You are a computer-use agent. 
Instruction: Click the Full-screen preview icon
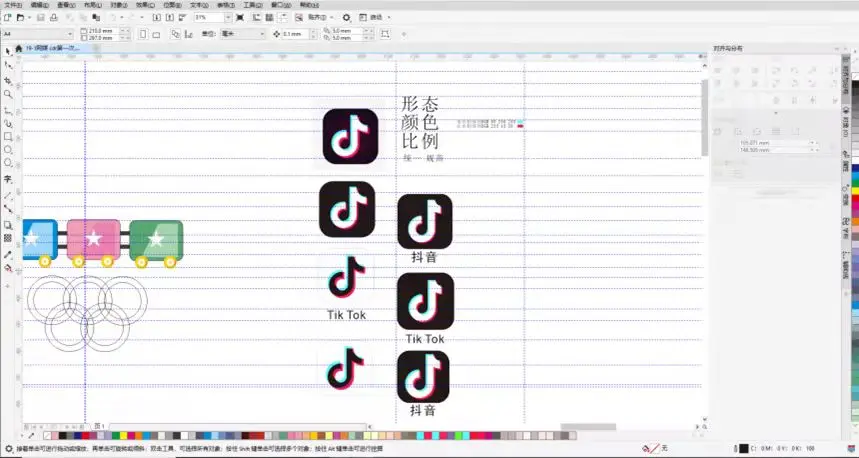[240, 18]
